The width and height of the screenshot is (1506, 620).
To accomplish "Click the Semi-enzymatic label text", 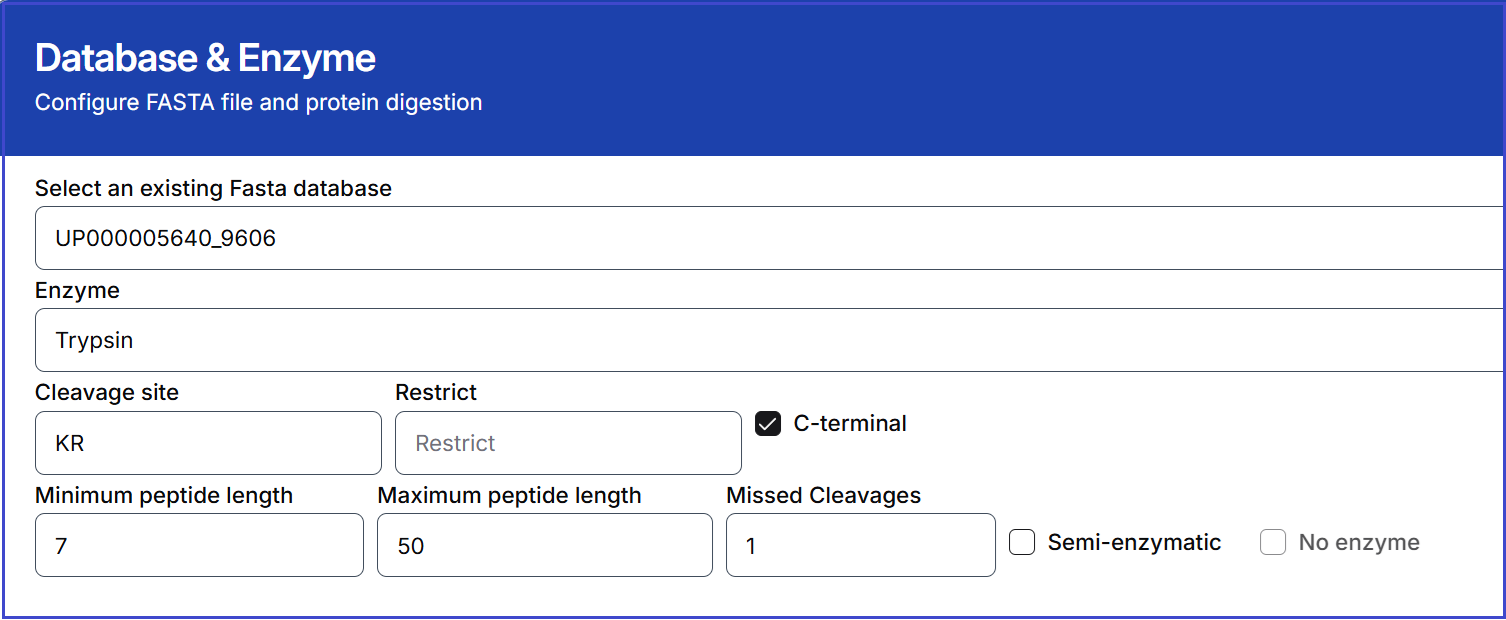I will pyautogui.click(x=1134, y=543).
